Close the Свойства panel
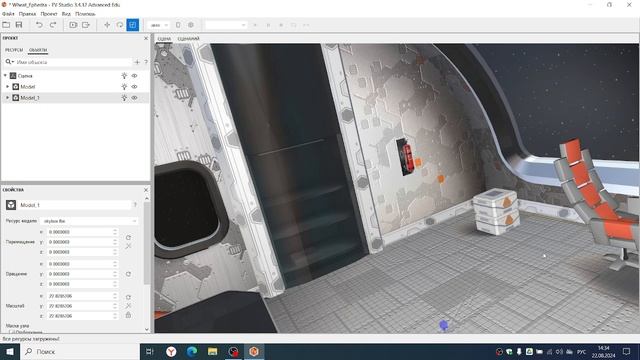 pyautogui.click(x=146, y=190)
